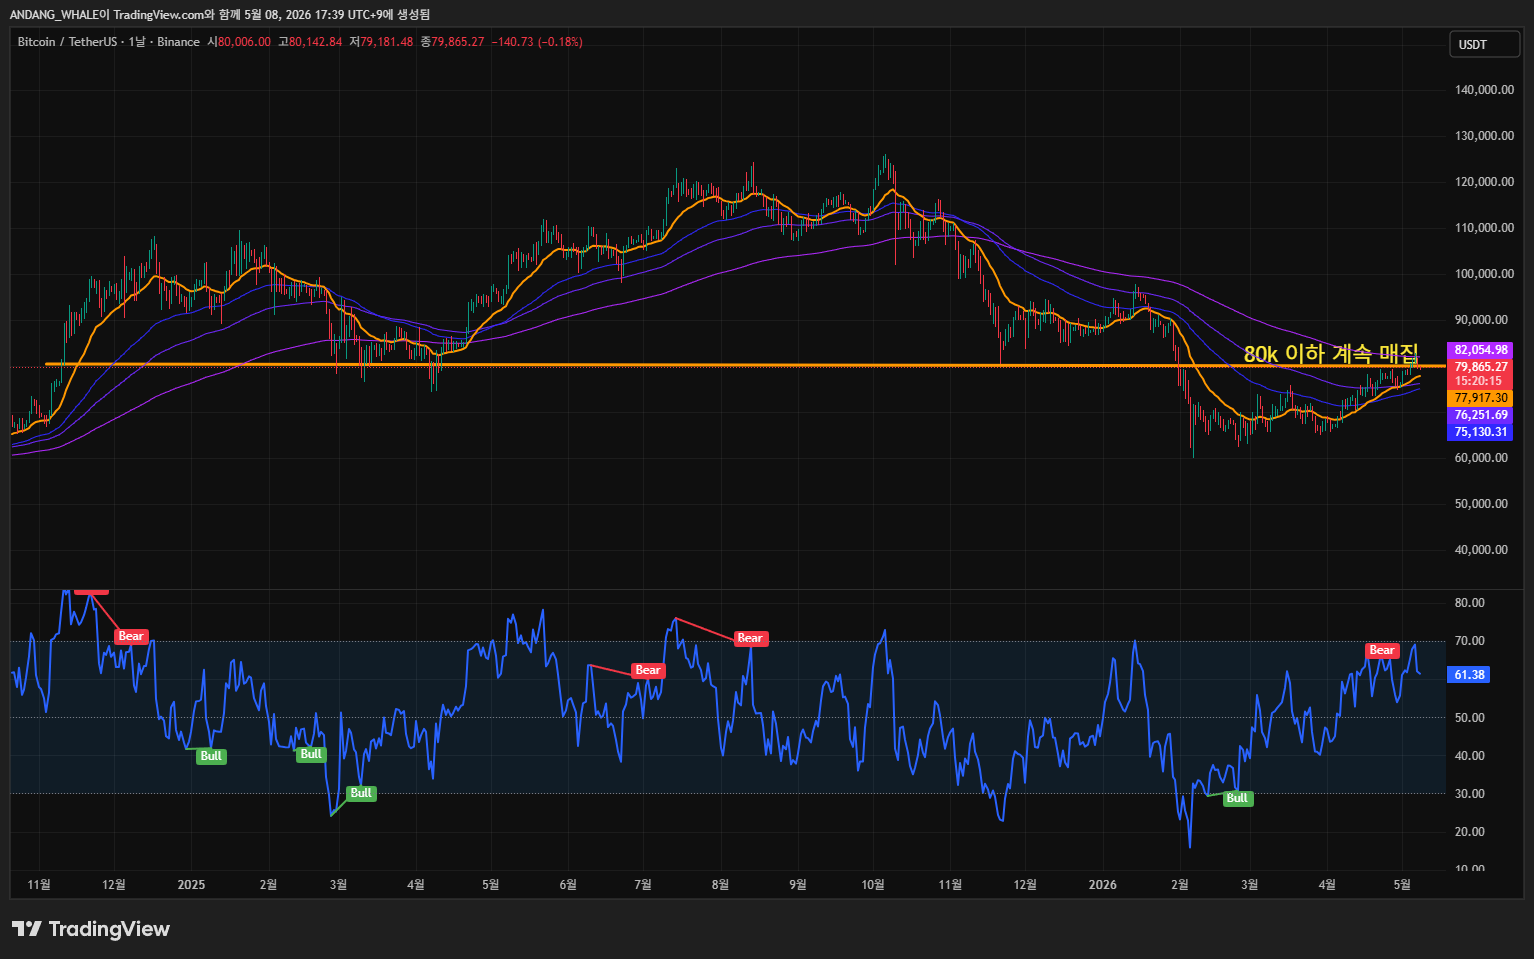Click the 6월 label on time axis
Image resolution: width=1534 pixels, height=959 pixels.
(x=568, y=885)
